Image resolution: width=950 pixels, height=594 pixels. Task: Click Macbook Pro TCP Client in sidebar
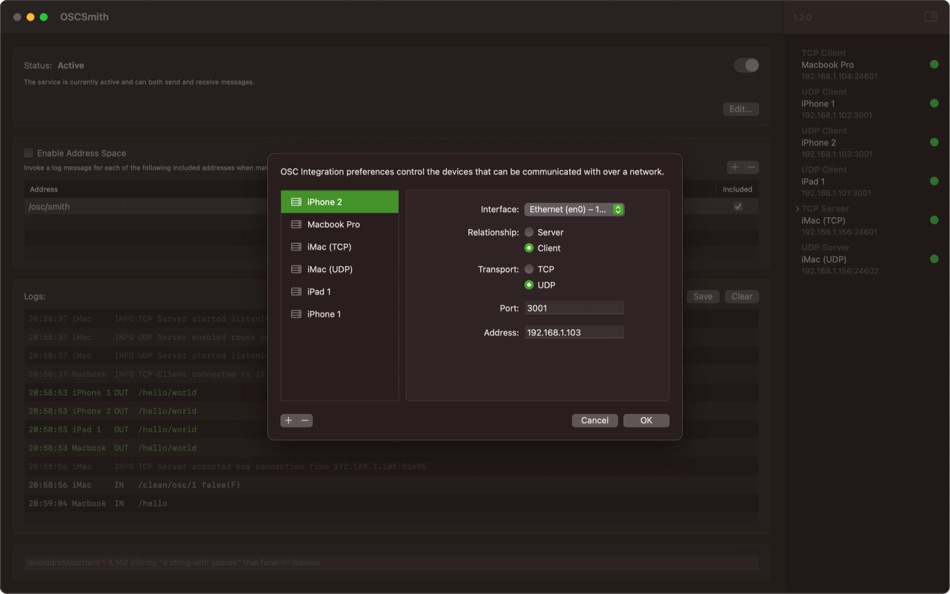[x=866, y=64]
